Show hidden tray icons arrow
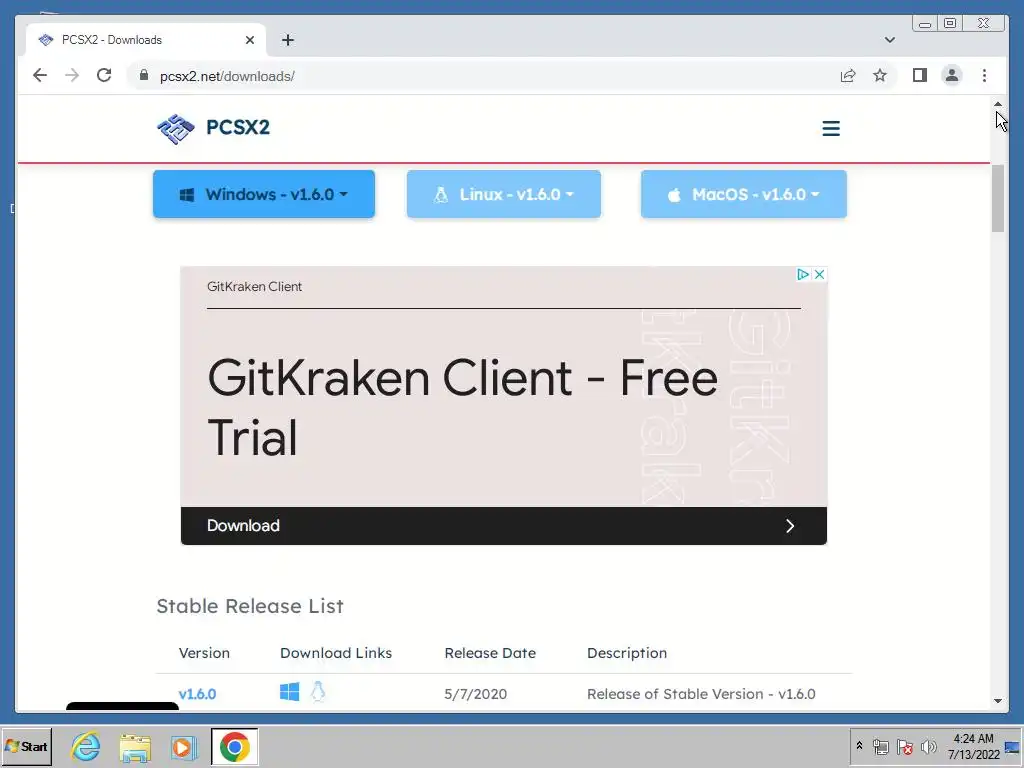 tap(859, 746)
